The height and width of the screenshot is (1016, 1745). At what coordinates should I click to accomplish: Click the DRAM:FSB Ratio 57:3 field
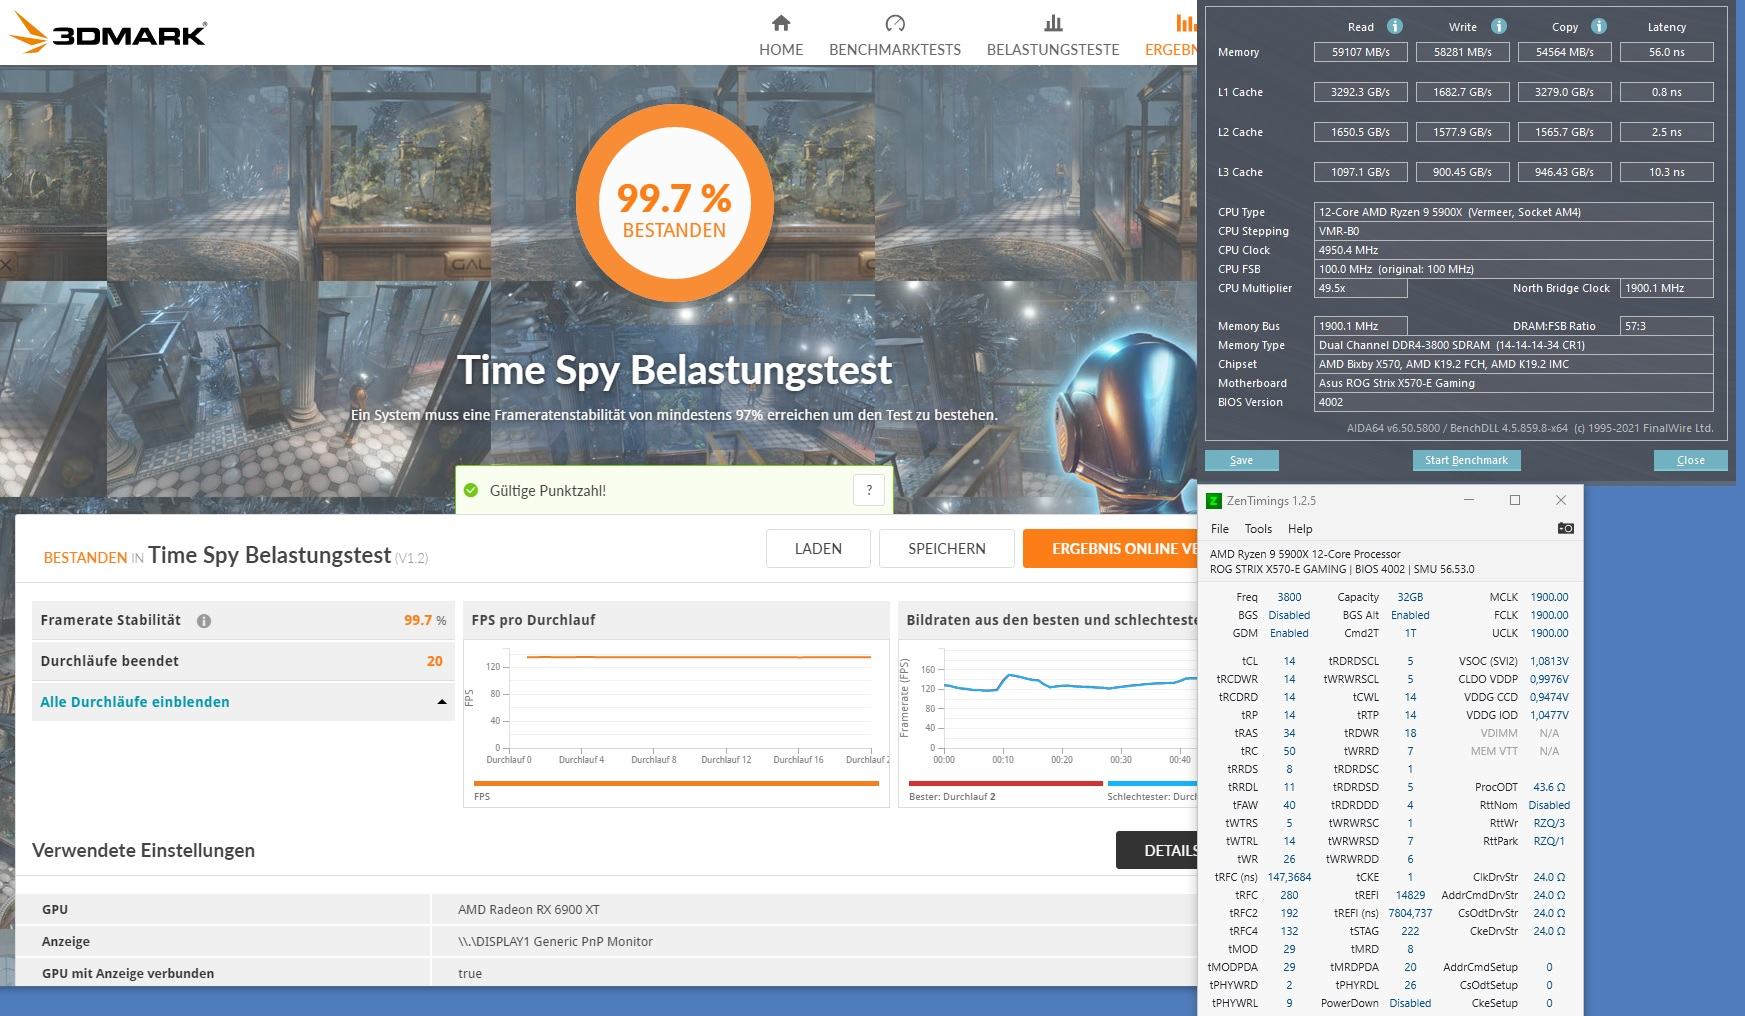(x=1666, y=326)
